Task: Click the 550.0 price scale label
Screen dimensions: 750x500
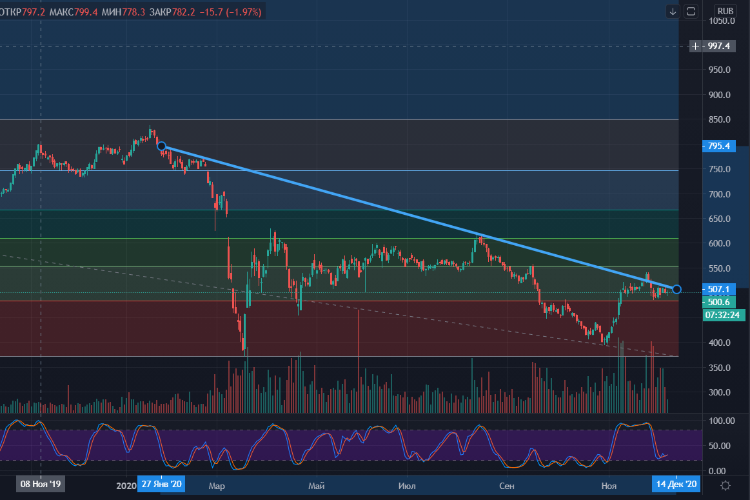Action: [720, 268]
